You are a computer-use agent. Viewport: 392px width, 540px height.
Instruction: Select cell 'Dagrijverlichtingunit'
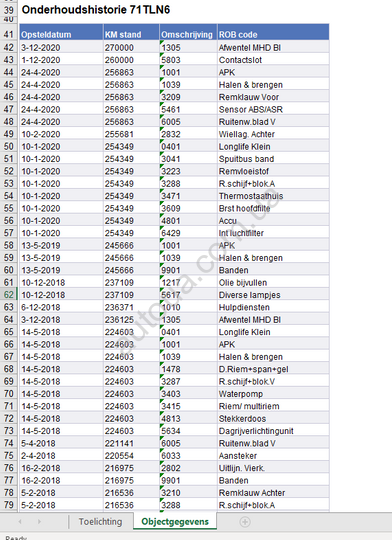[273, 431]
